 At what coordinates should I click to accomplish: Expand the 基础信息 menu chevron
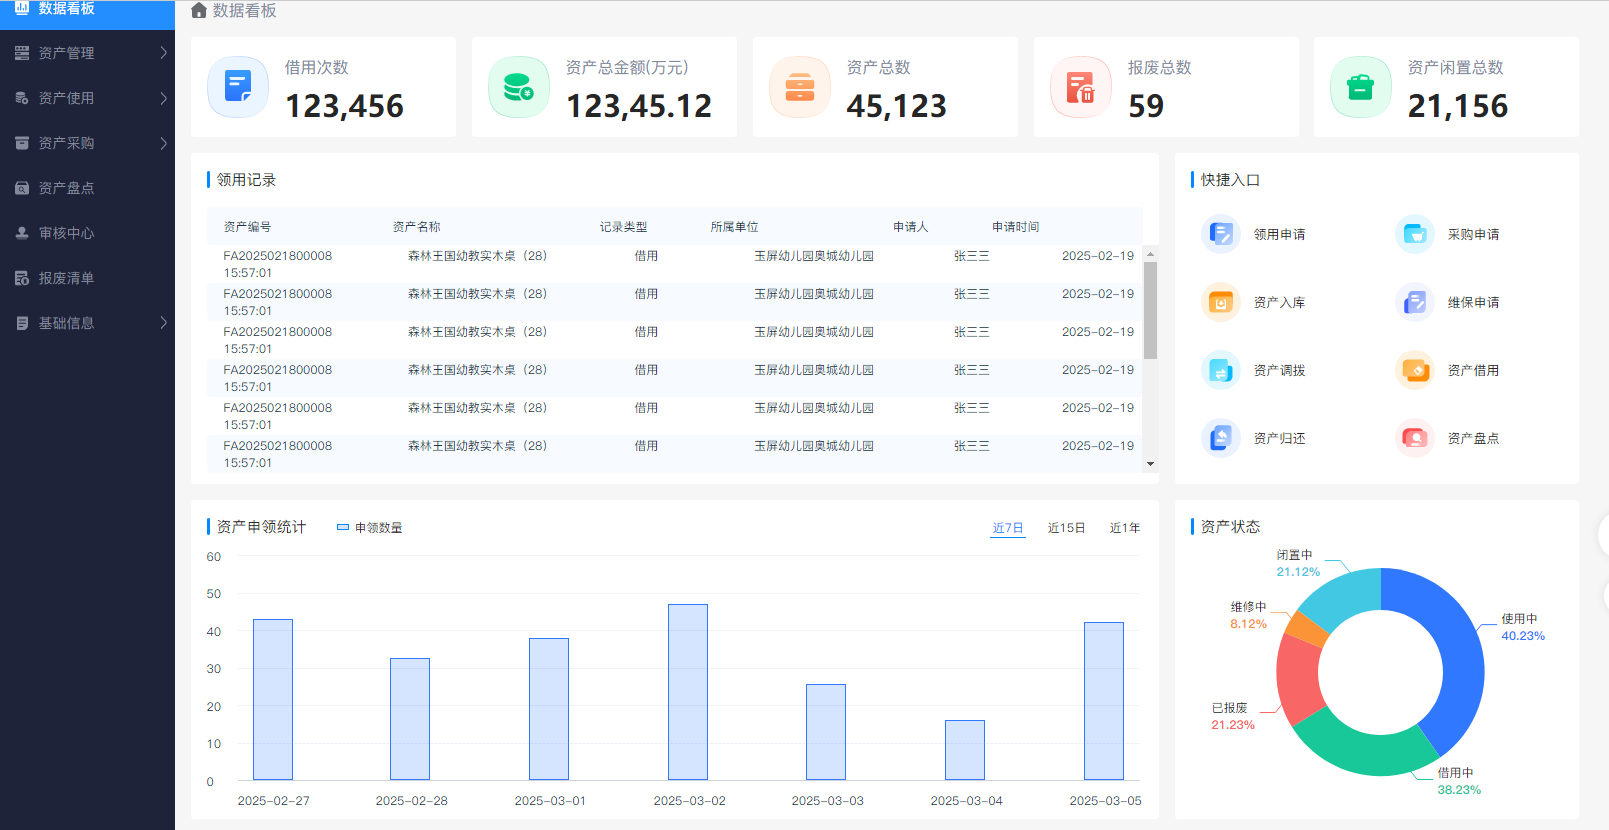click(x=164, y=323)
